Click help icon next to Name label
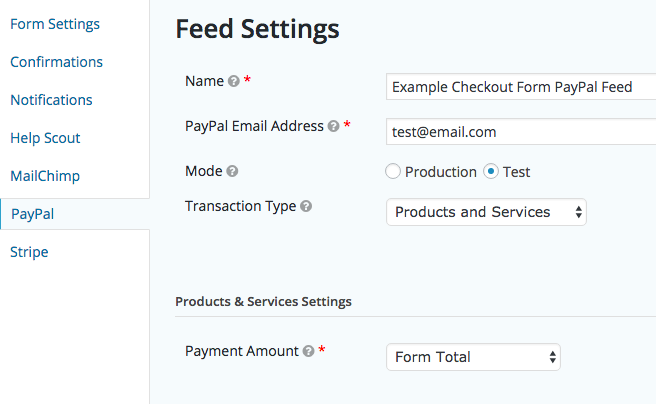This screenshot has width=656, height=404. [233, 81]
